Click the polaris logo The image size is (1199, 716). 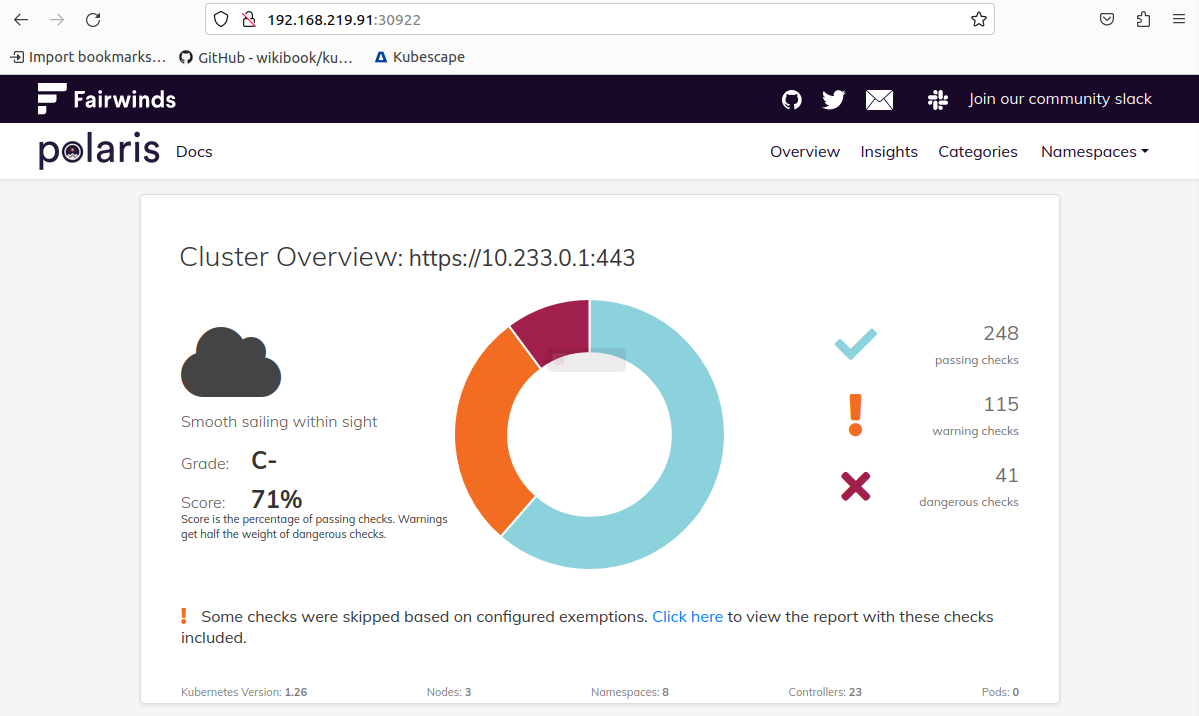pos(99,150)
